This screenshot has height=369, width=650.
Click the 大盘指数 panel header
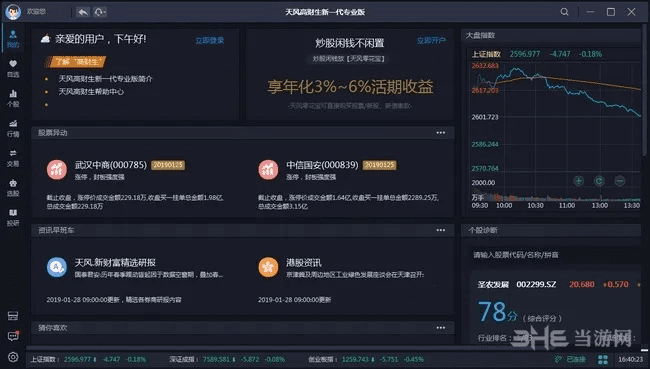click(x=480, y=35)
